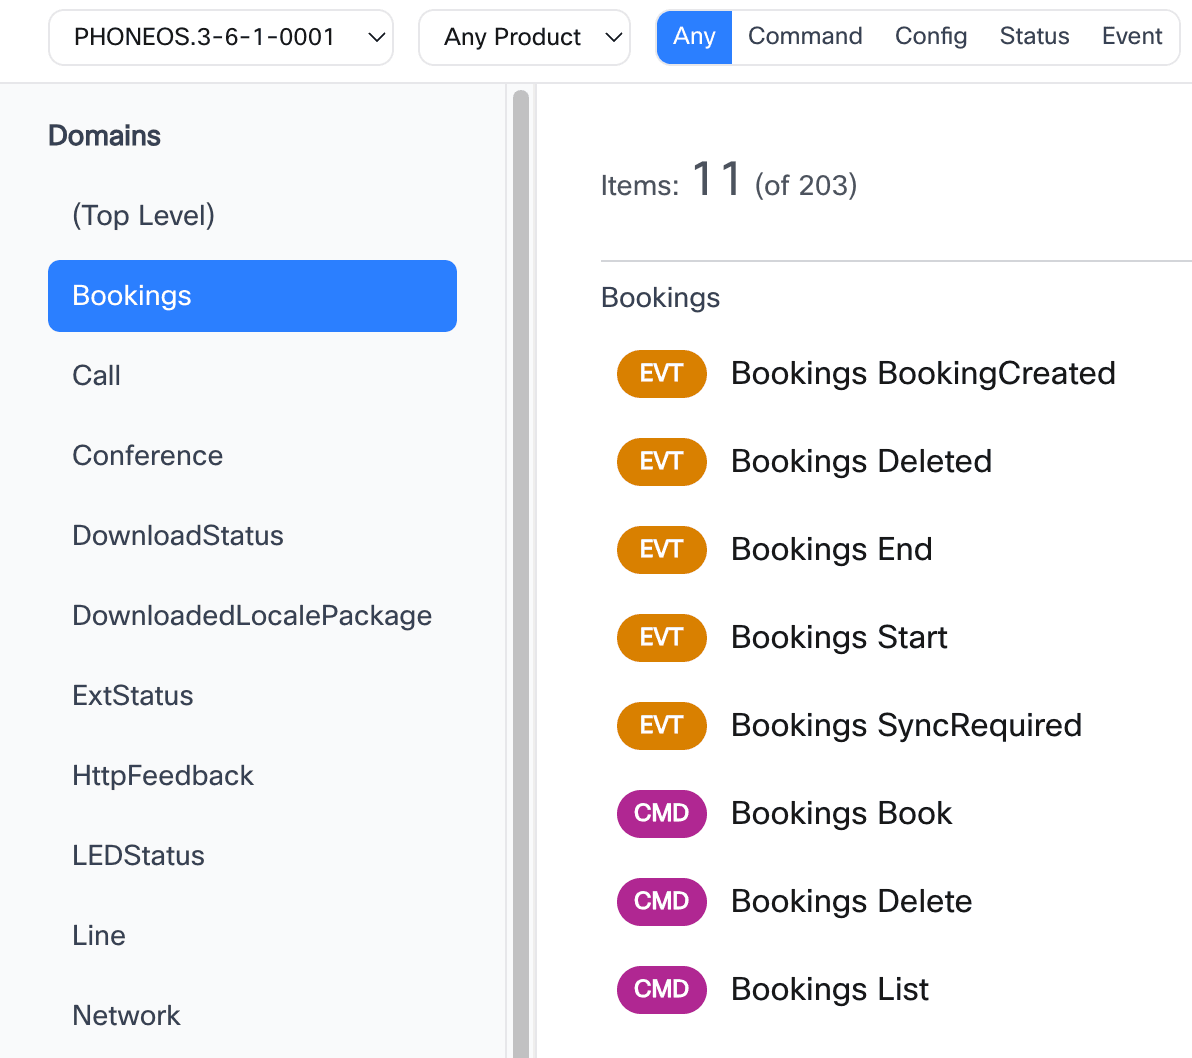Screen dimensions: 1192x1058
Task: Click the EVT badge next to Bookings Deleted
Action: [x=661, y=461]
